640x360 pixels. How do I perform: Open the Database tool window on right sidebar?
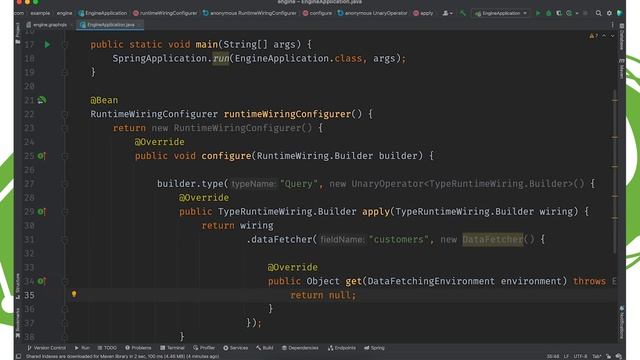click(622, 37)
